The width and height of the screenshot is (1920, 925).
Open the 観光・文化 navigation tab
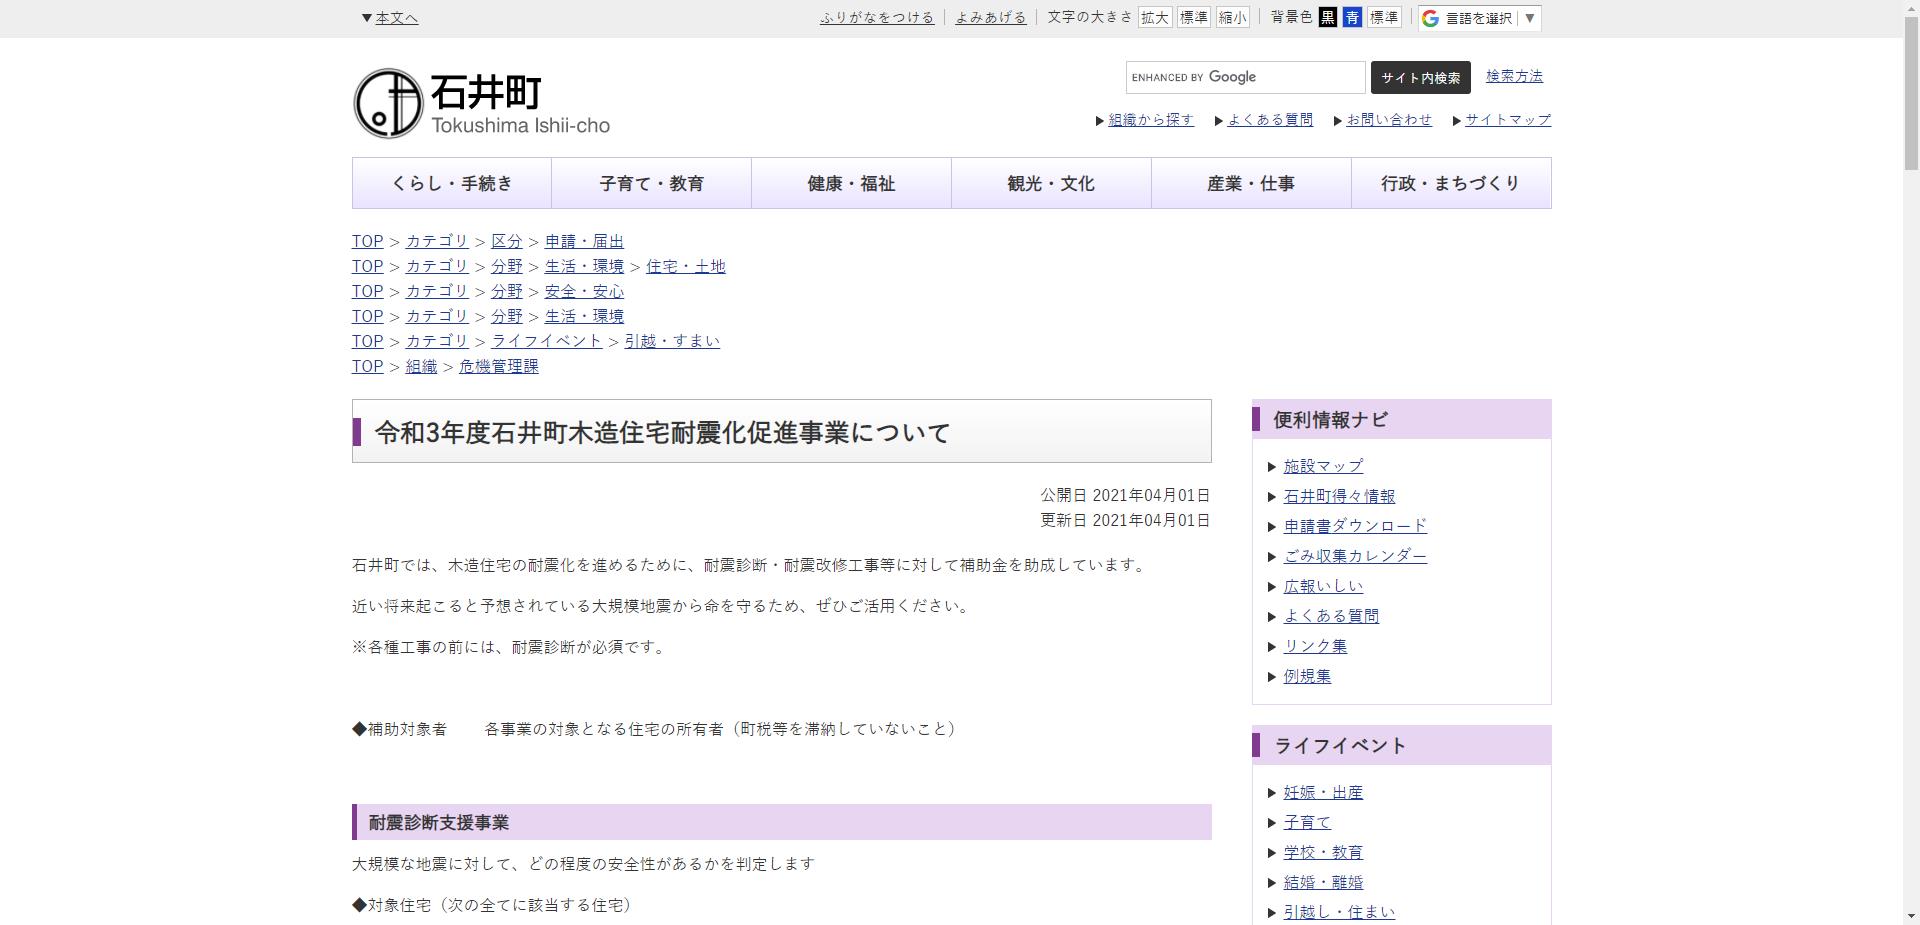pos(1050,183)
